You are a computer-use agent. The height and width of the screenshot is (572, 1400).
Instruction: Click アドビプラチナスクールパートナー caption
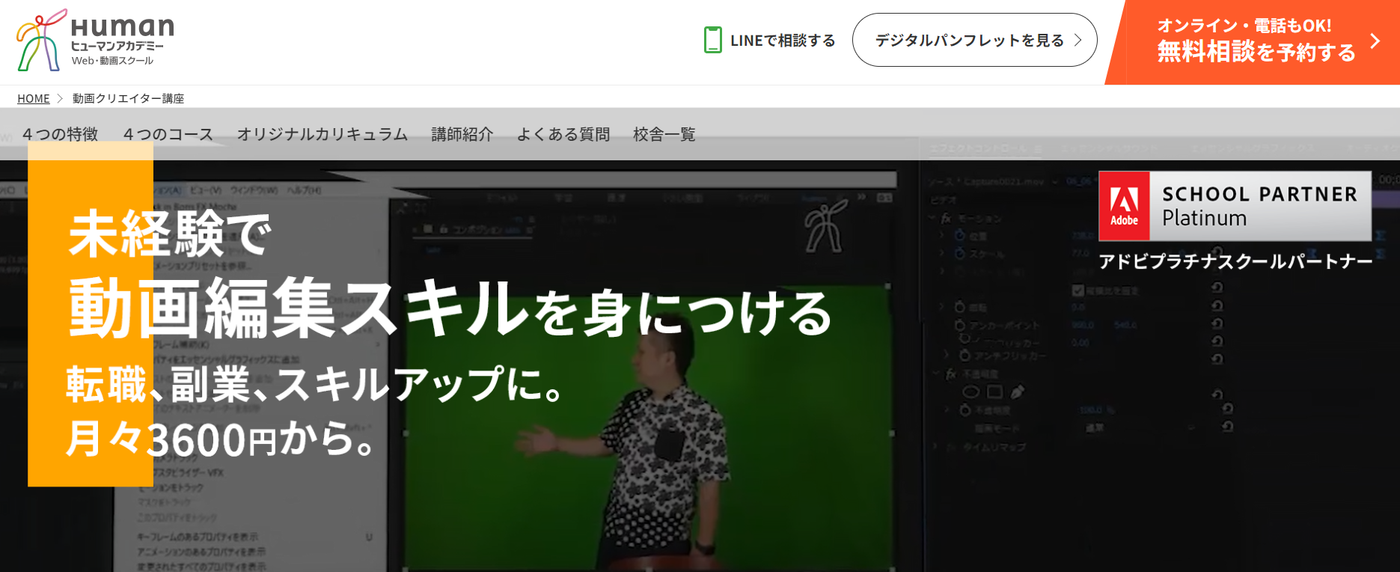(1235, 262)
